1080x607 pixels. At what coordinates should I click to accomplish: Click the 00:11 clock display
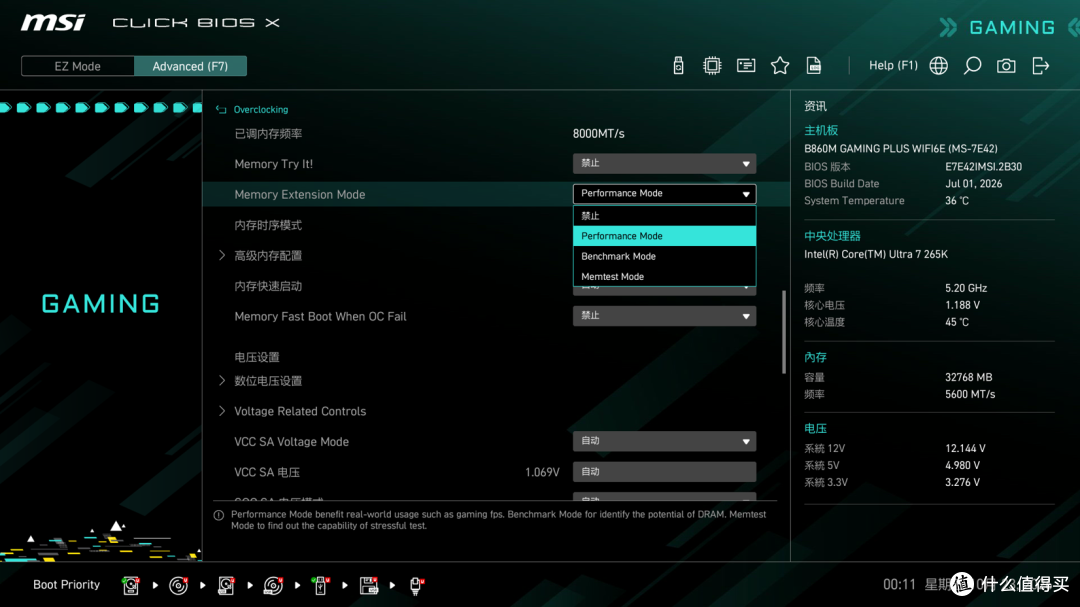click(x=900, y=585)
